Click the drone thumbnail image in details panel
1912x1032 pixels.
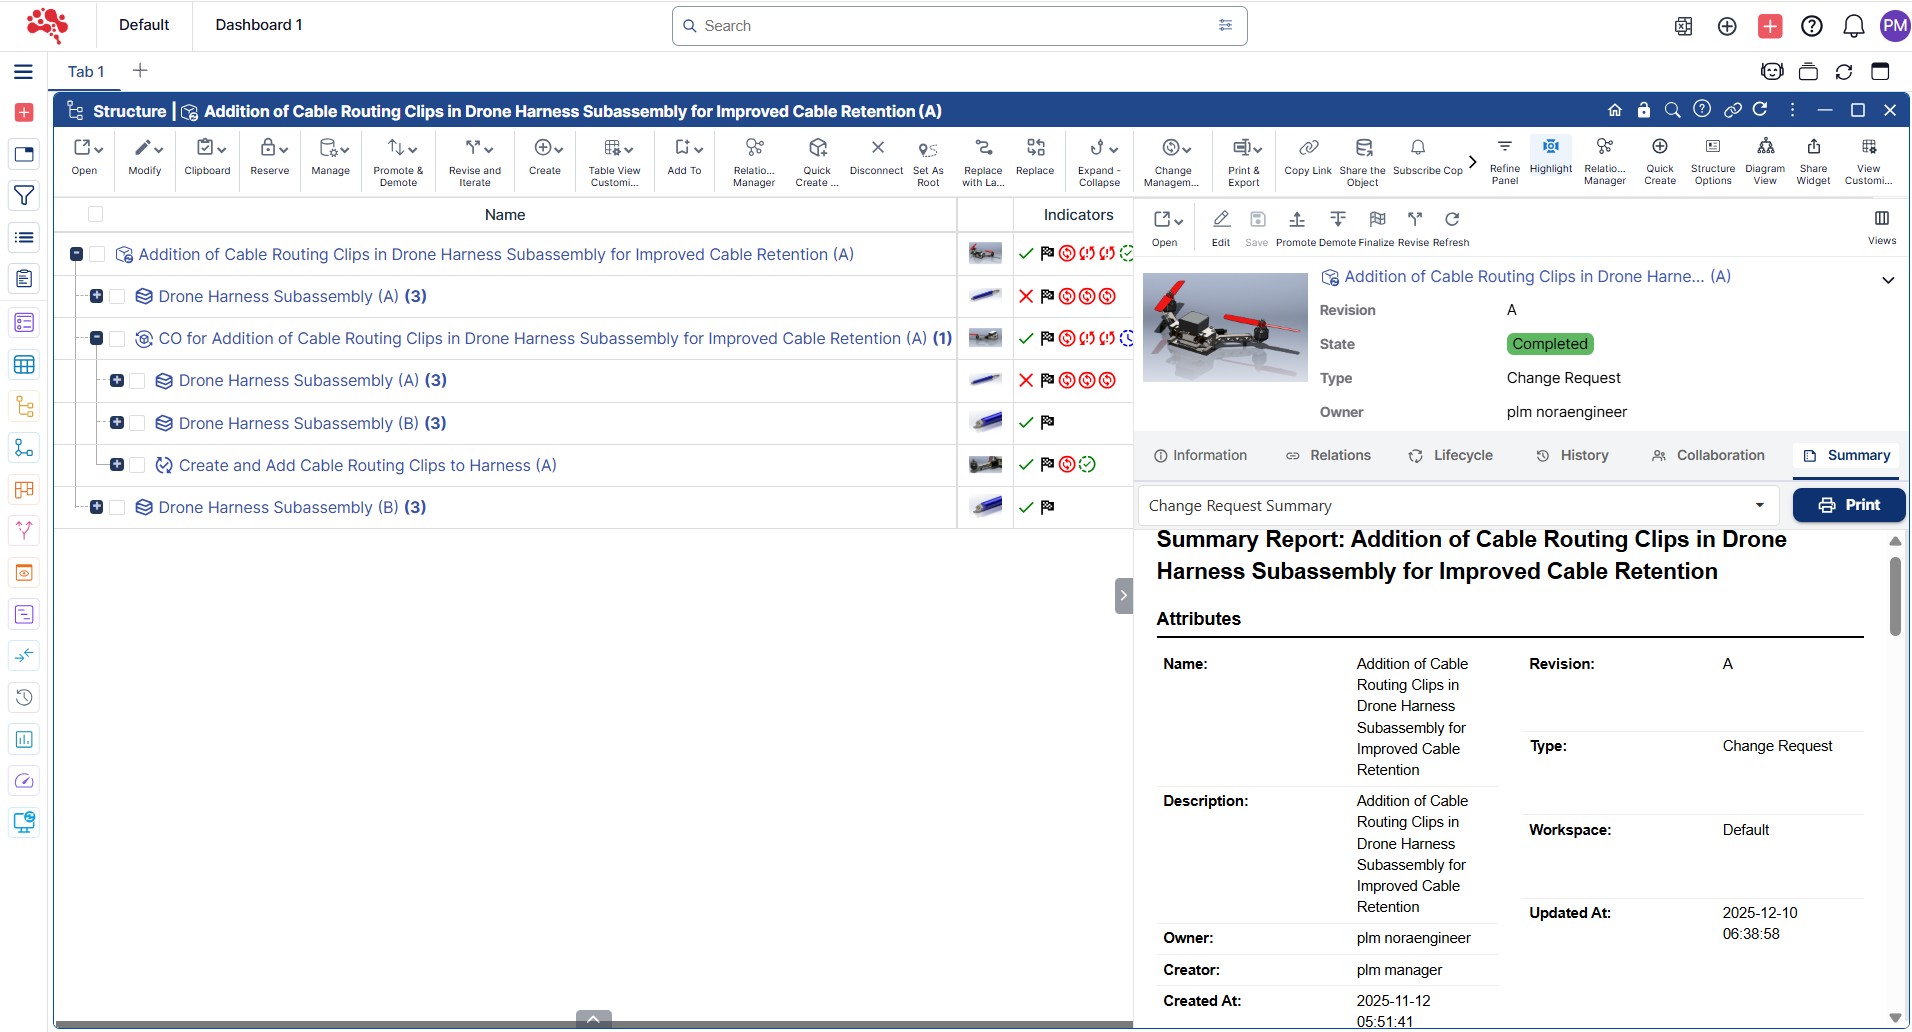[1225, 328]
